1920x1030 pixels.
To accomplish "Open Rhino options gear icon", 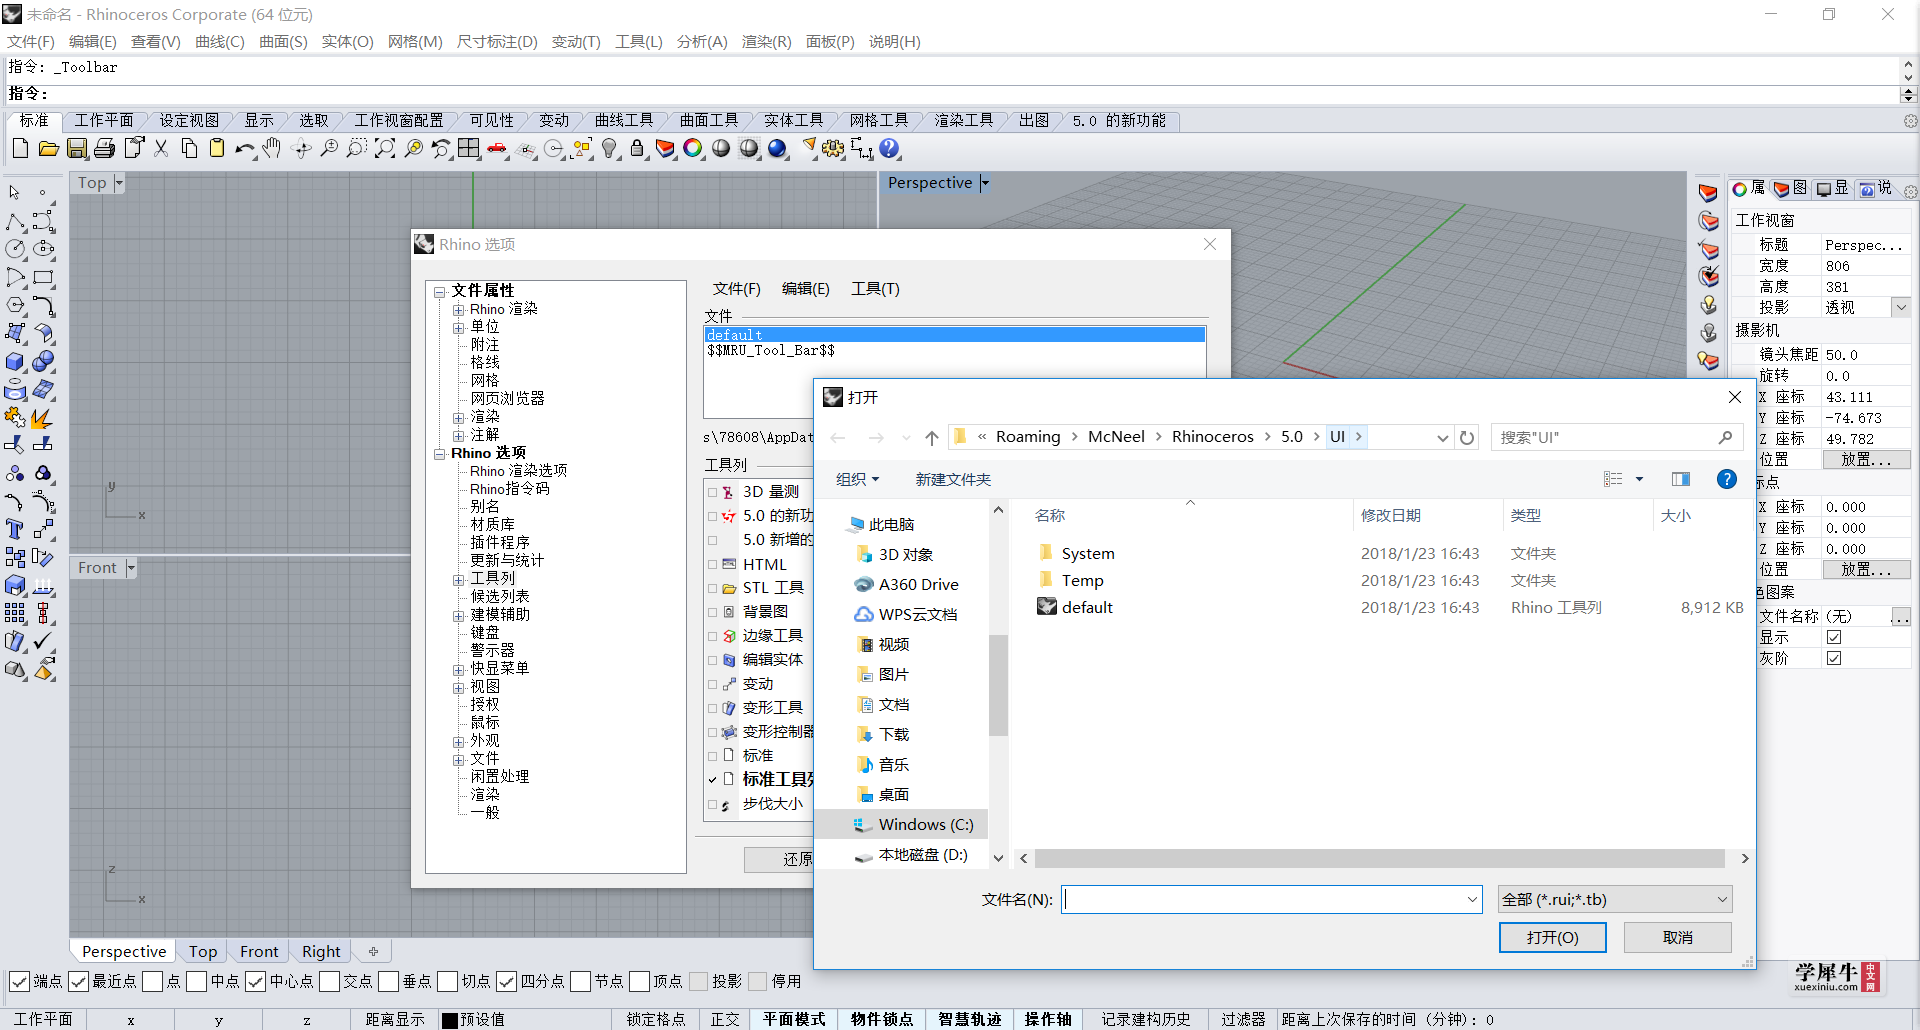I will point(833,149).
